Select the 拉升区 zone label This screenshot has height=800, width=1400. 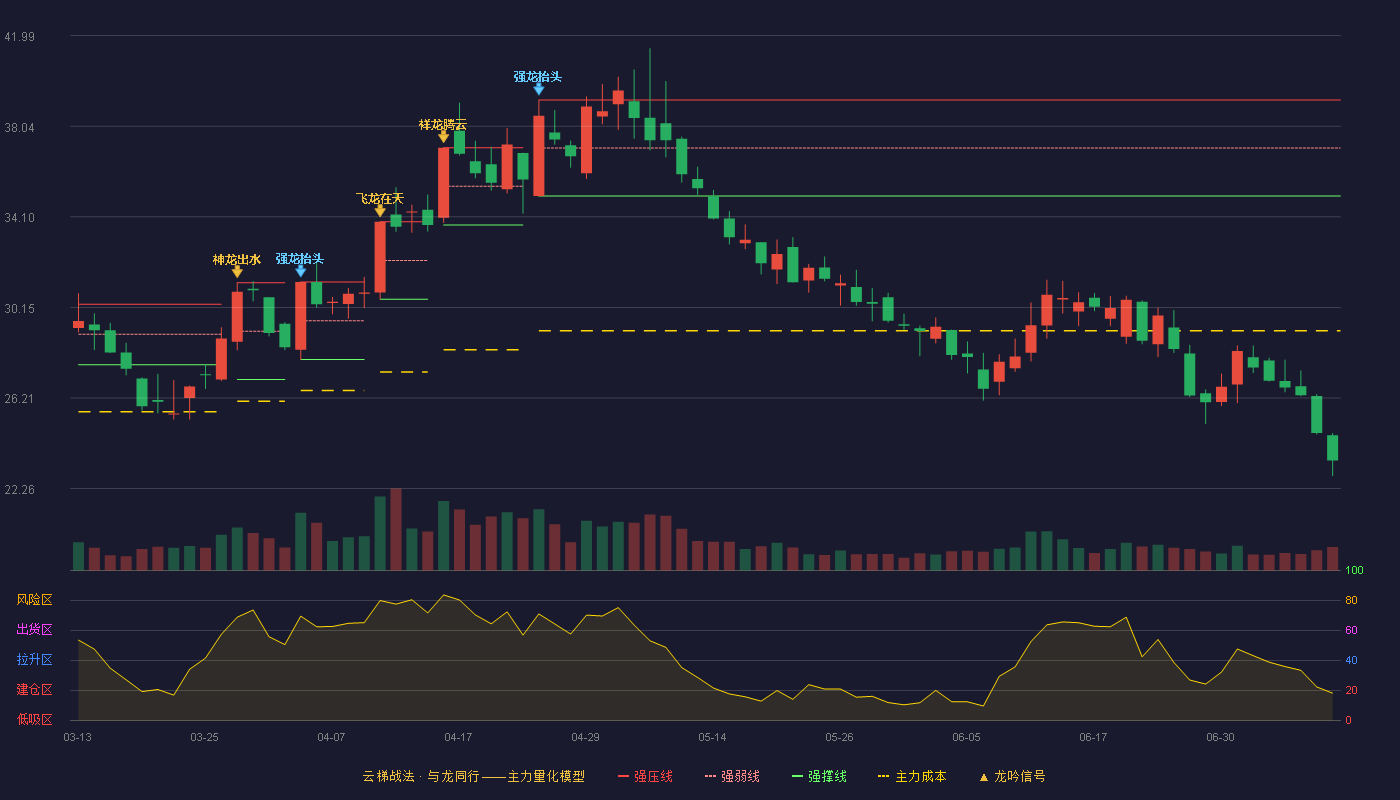(35, 660)
